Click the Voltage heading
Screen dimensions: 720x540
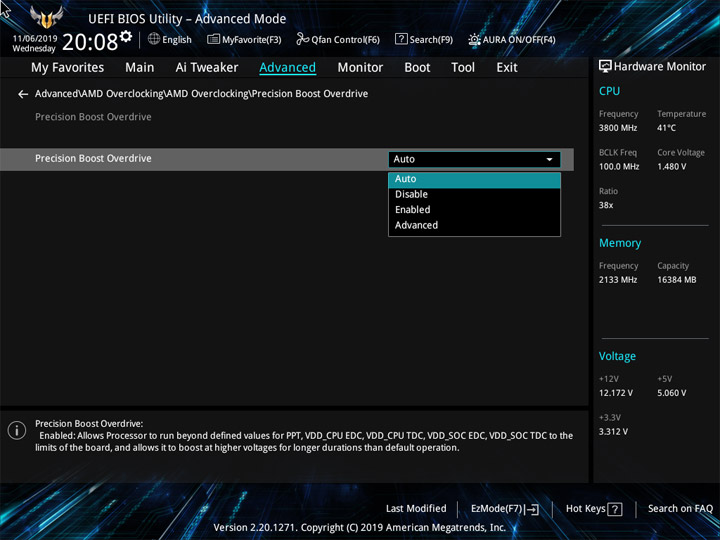coord(617,356)
